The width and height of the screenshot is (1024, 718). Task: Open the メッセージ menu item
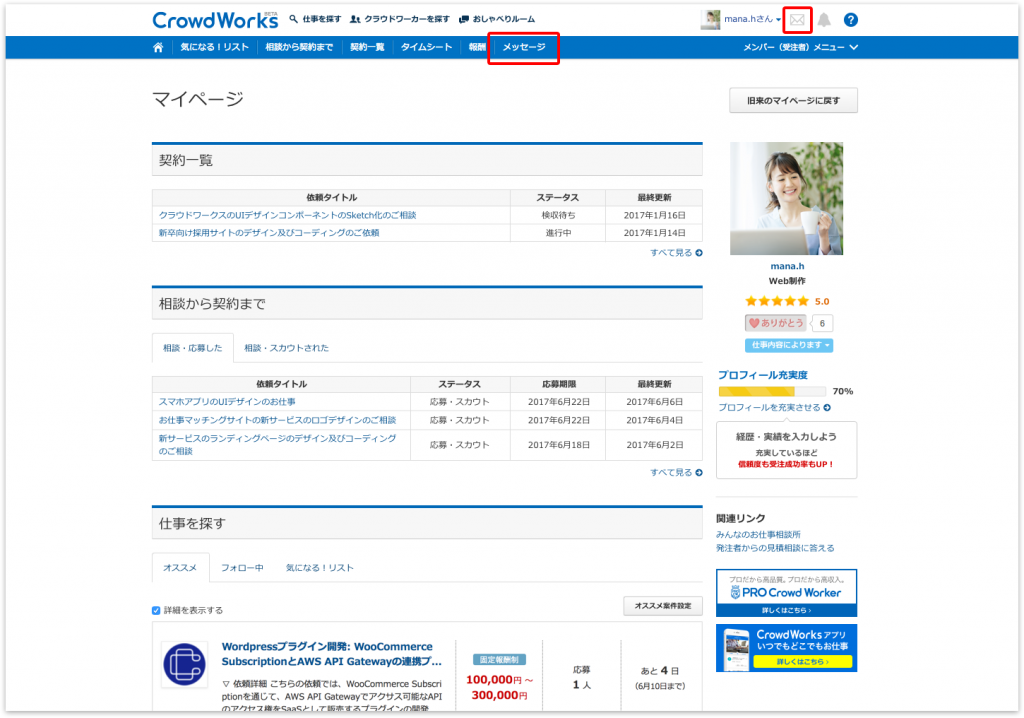pos(523,47)
